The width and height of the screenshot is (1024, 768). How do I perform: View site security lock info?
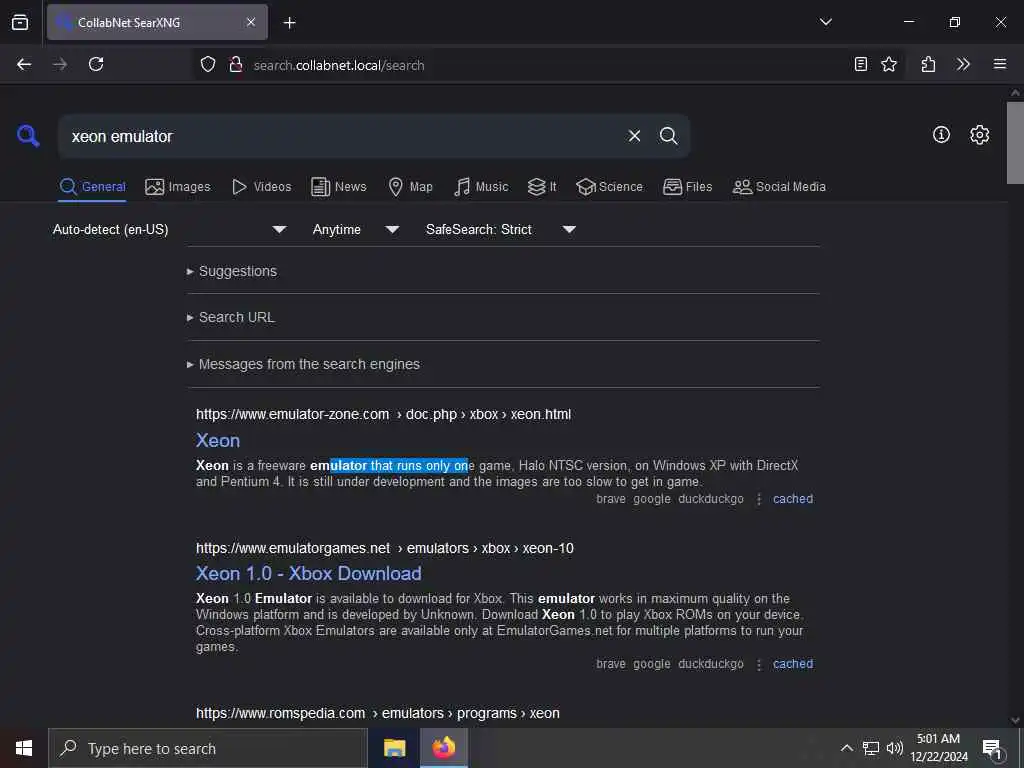point(236,64)
